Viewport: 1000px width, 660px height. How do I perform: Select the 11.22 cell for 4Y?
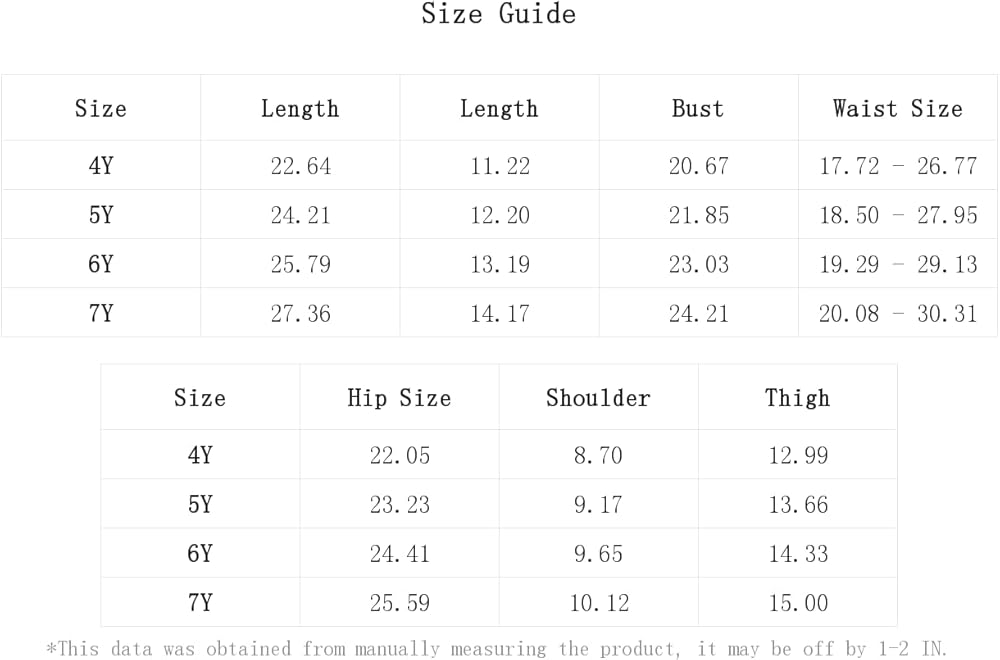click(499, 166)
